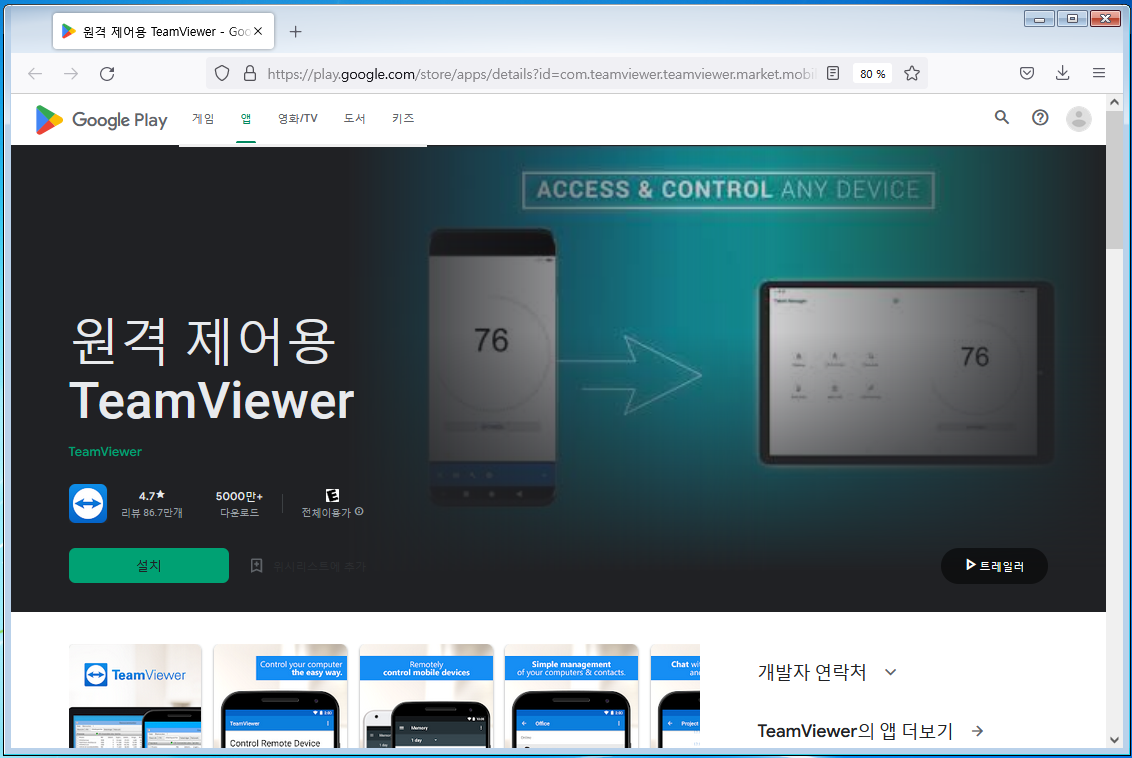Click the content rating info icon
This screenshot has height=758, width=1132.
click(359, 512)
